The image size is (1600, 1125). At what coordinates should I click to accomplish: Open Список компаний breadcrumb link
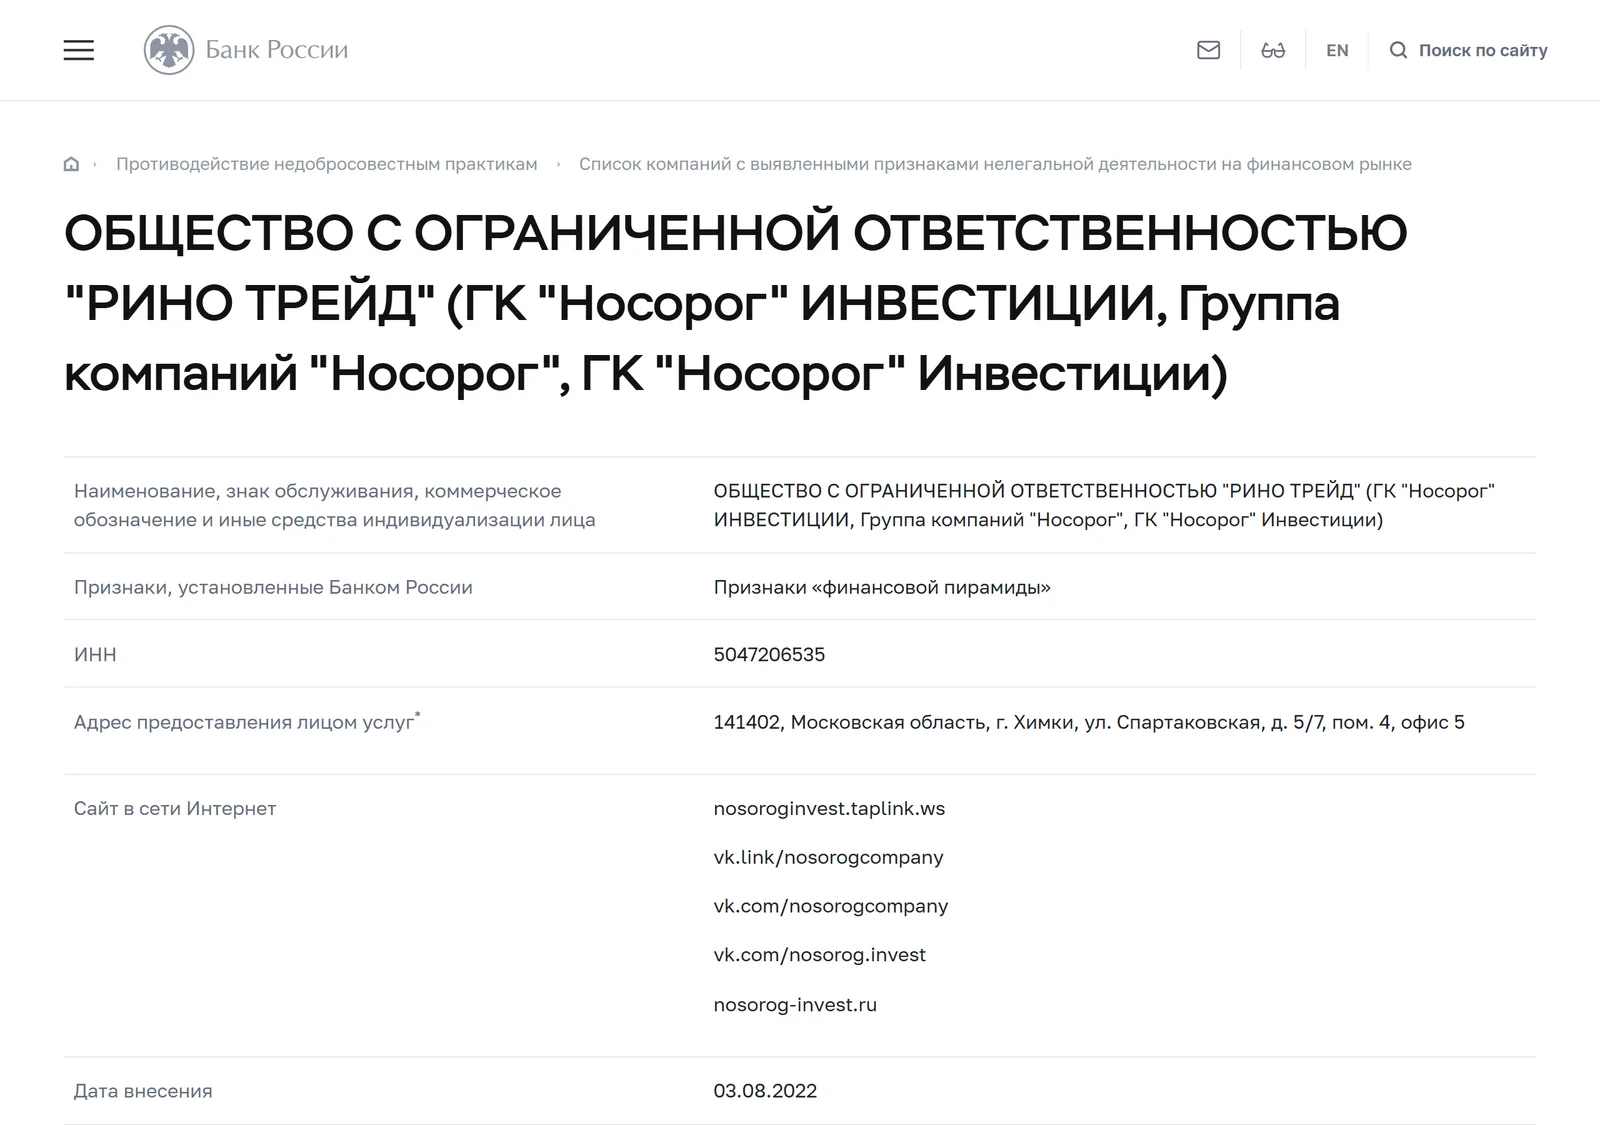[995, 164]
